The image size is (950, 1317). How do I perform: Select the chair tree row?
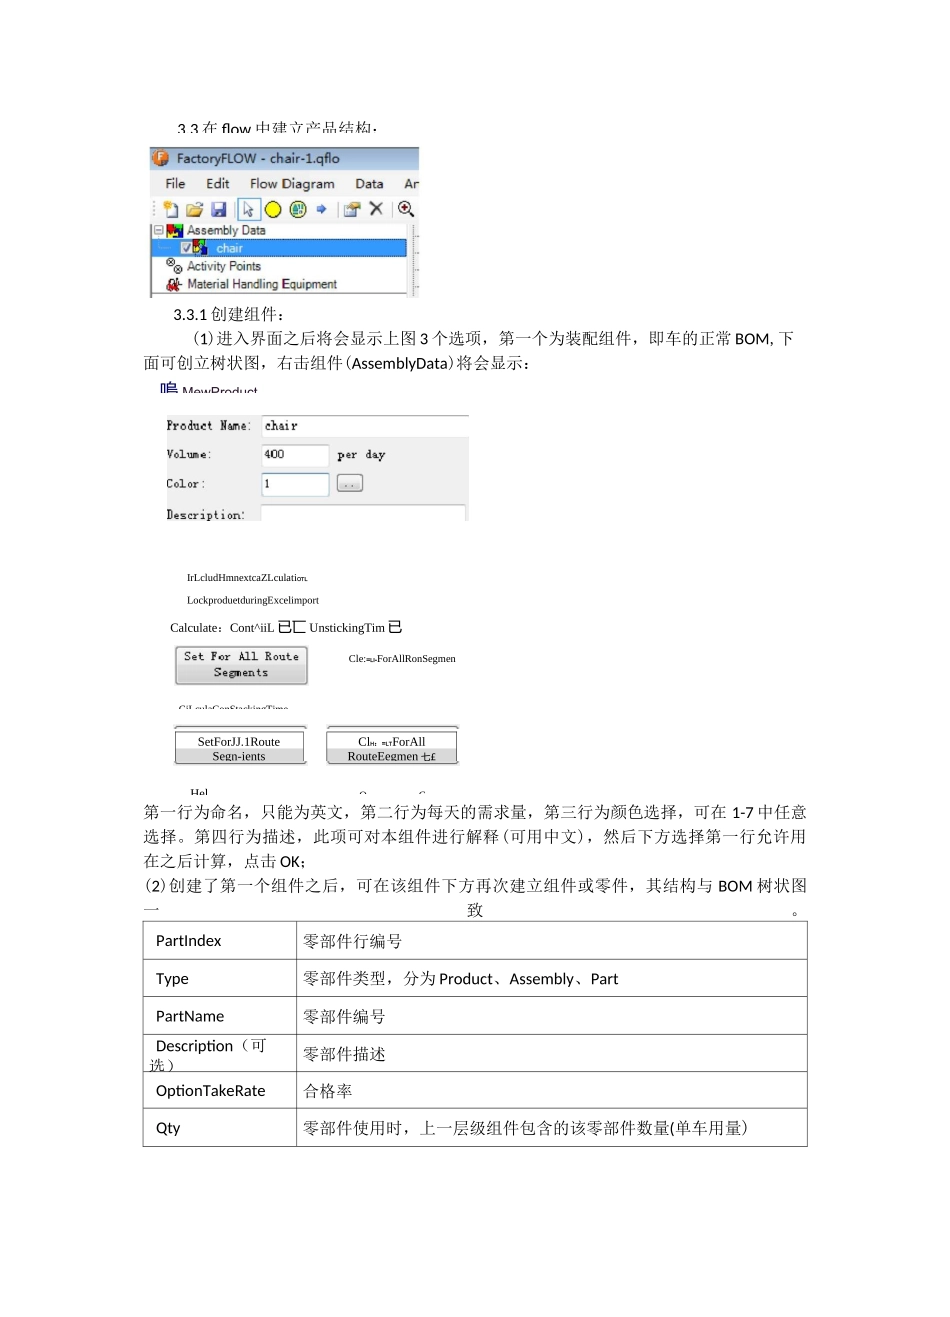coord(280,248)
